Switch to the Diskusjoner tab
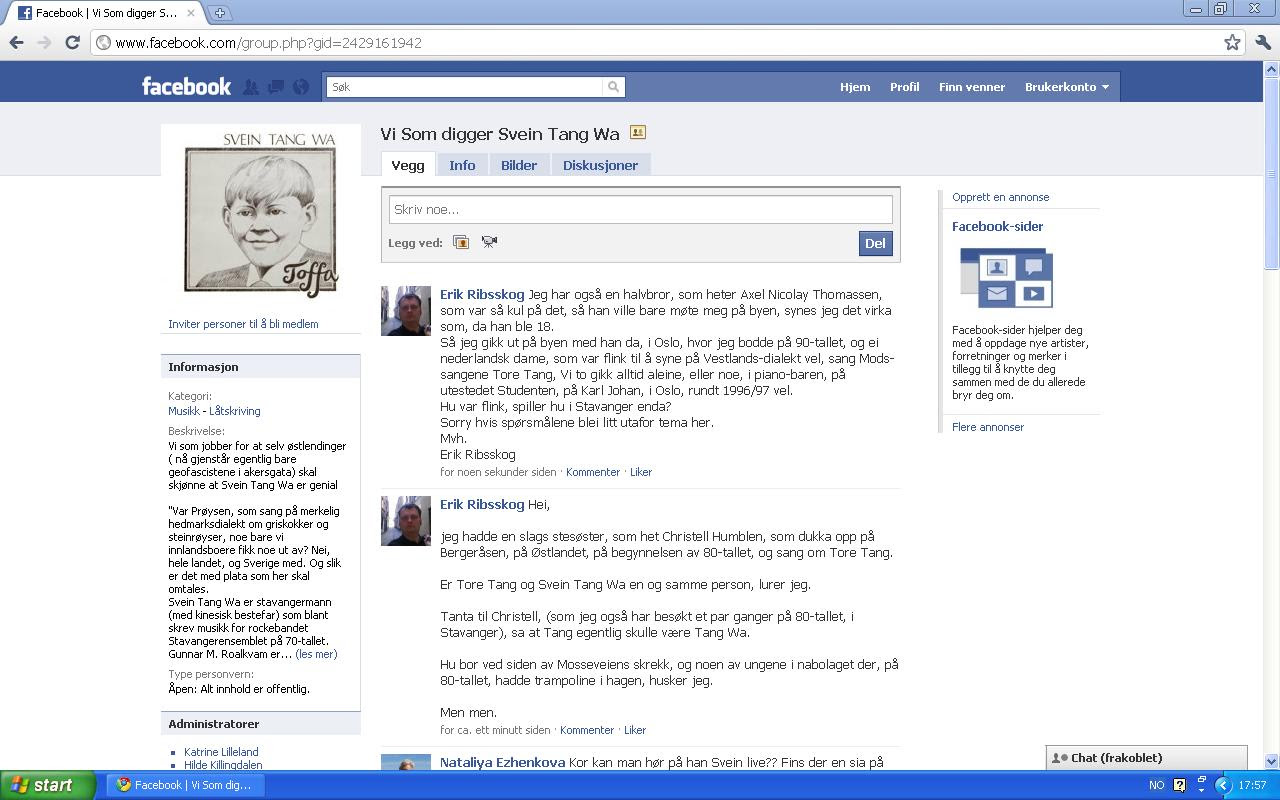This screenshot has width=1280, height=800. [600, 165]
